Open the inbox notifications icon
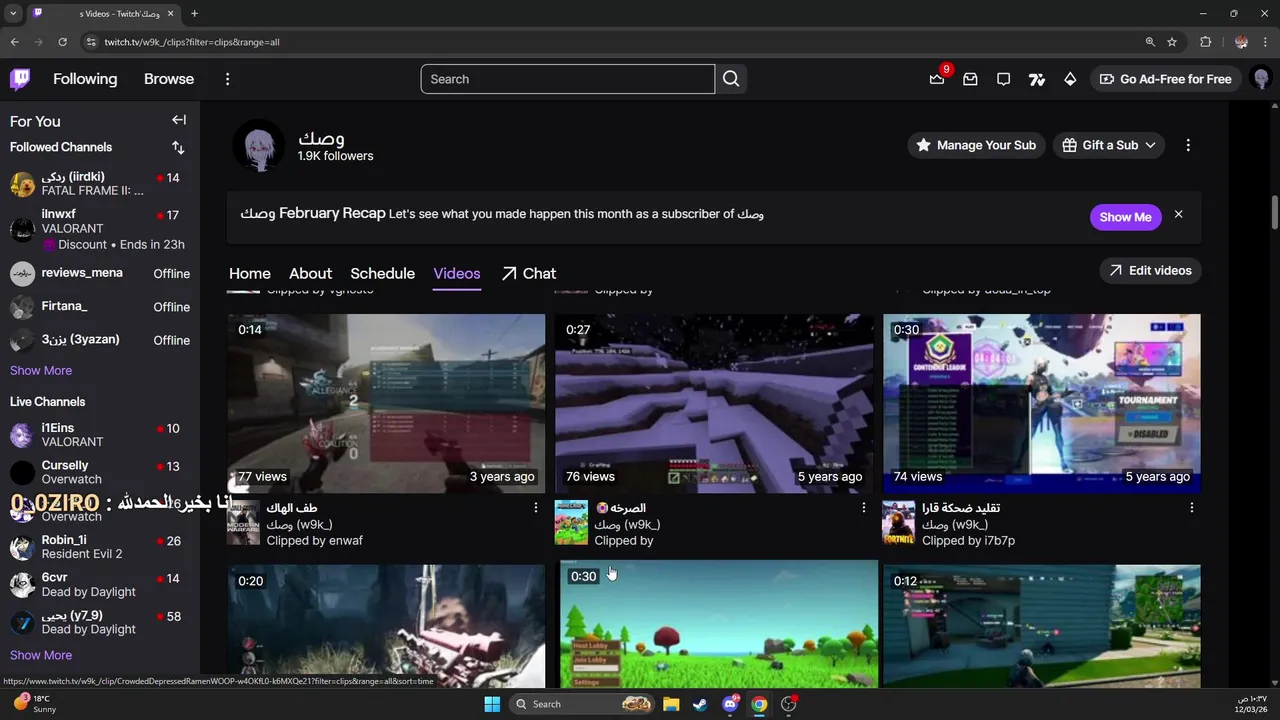Screen dimensions: 1280x720 coord(970,79)
